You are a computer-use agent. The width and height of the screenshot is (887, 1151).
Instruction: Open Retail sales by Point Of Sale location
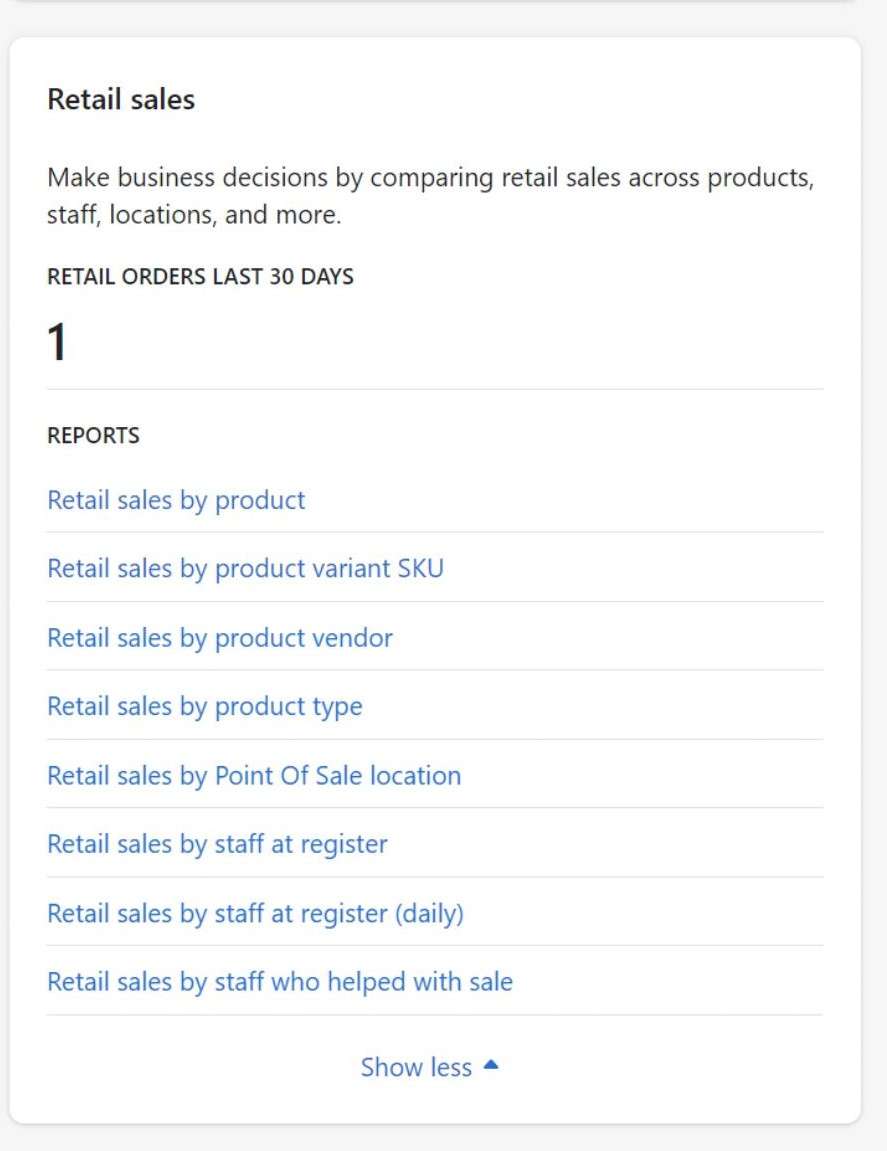coord(254,775)
